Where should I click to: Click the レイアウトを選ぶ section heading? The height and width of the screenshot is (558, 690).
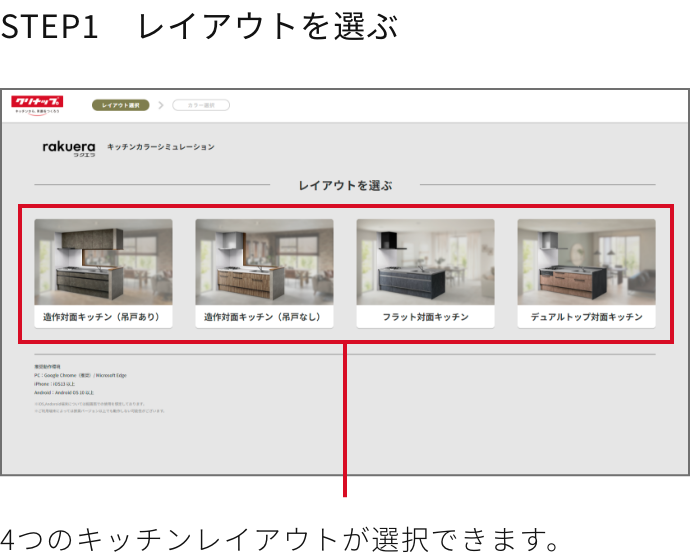(345, 185)
